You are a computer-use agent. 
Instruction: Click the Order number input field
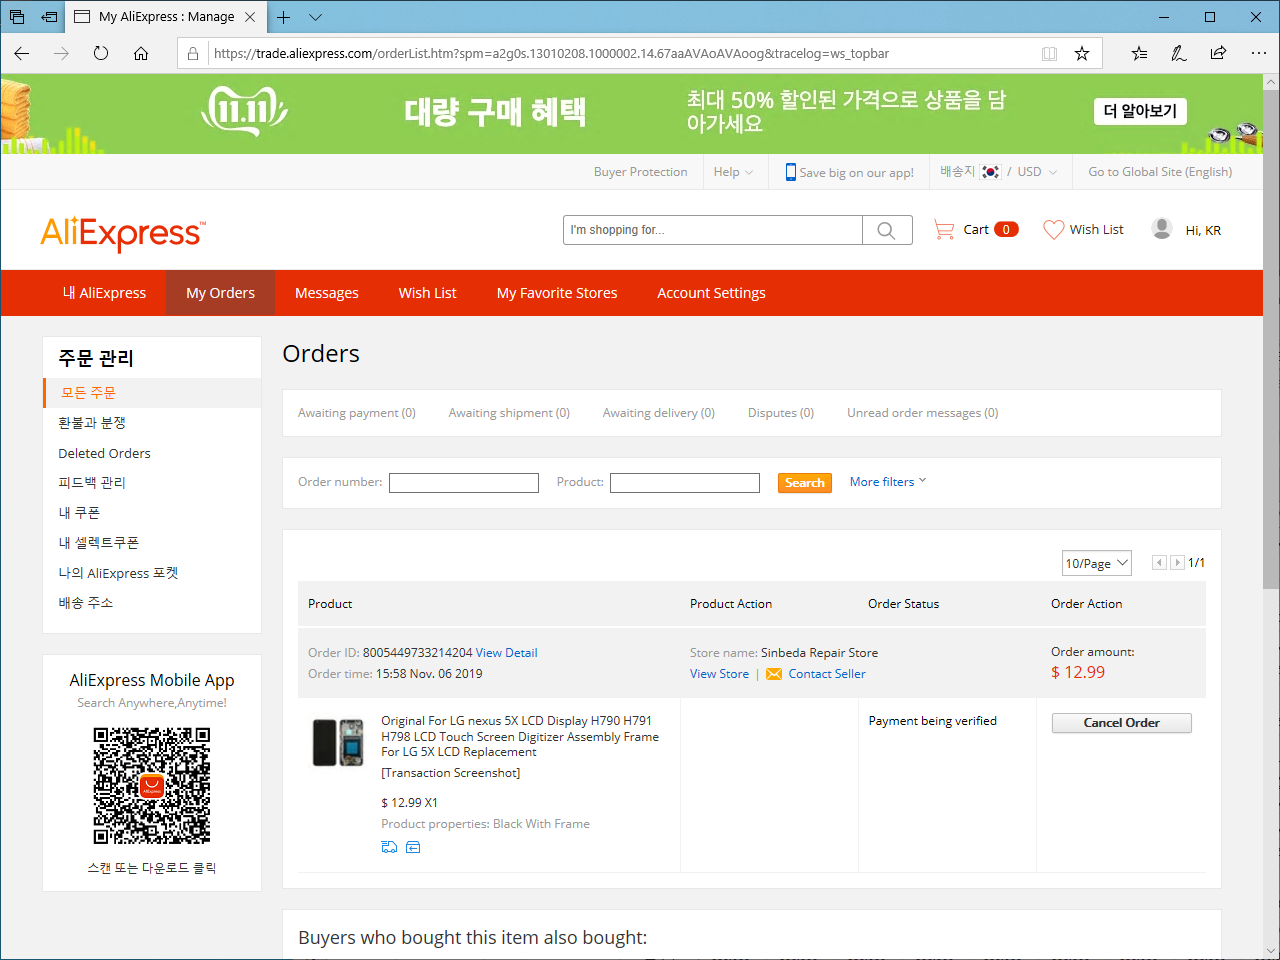[x=464, y=483]
